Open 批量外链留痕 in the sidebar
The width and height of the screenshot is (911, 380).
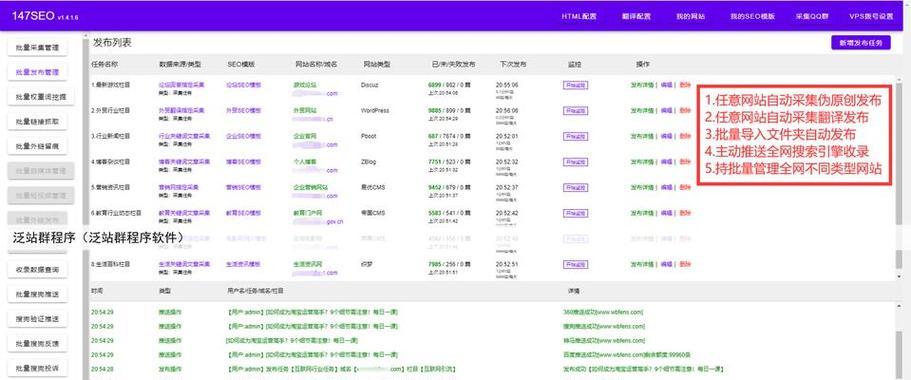click(37, 146)
